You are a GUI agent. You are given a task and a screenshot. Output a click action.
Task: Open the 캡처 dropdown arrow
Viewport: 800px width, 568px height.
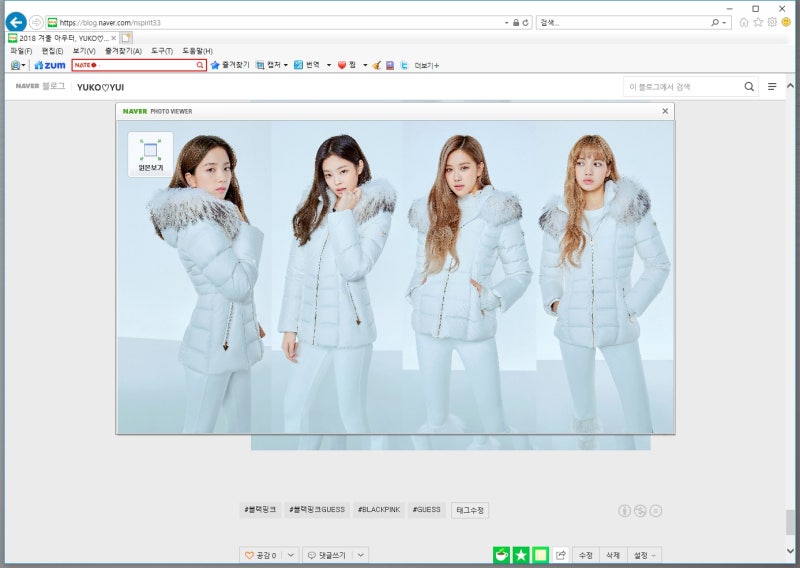(286, 65)
